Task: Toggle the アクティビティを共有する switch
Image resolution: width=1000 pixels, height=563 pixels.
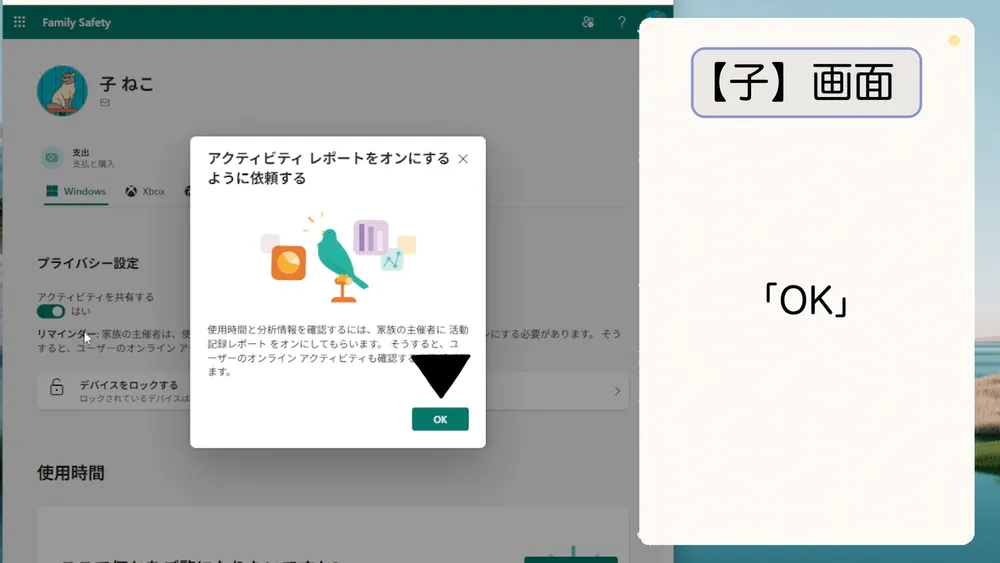Action: (51, 311)
